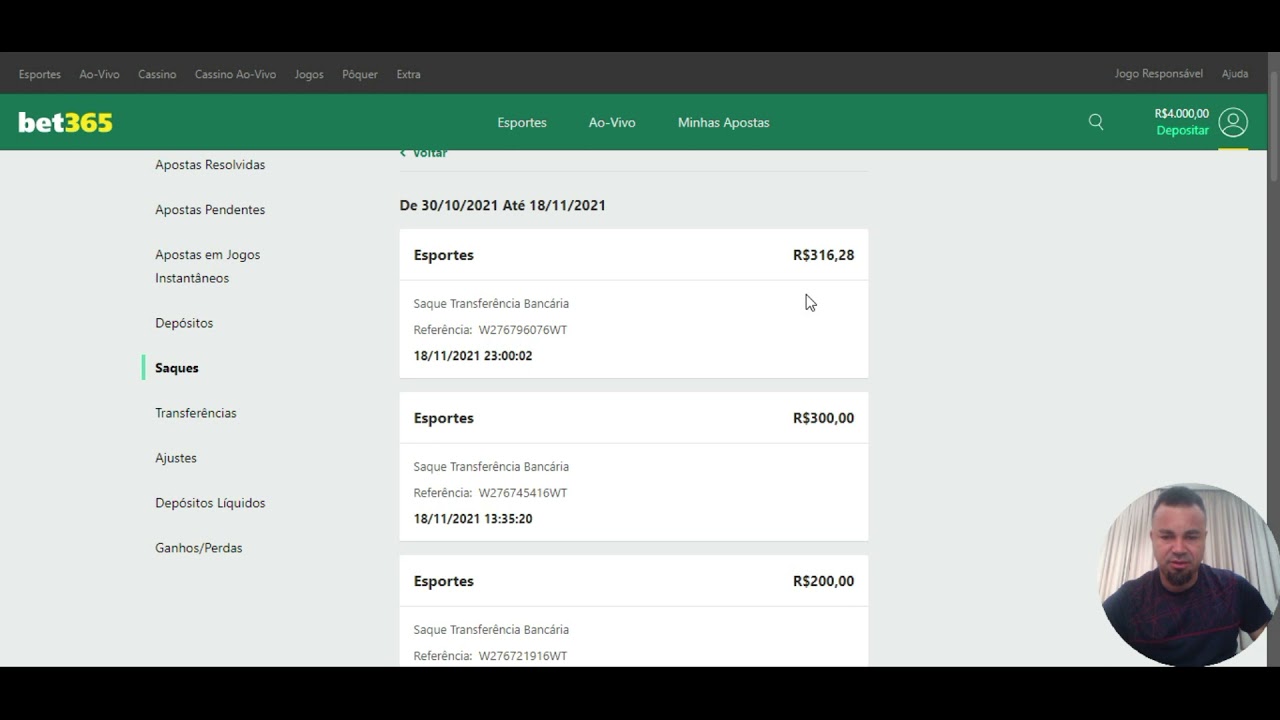Click the R$316,28 withdrawal amount

tap(824, 255)
